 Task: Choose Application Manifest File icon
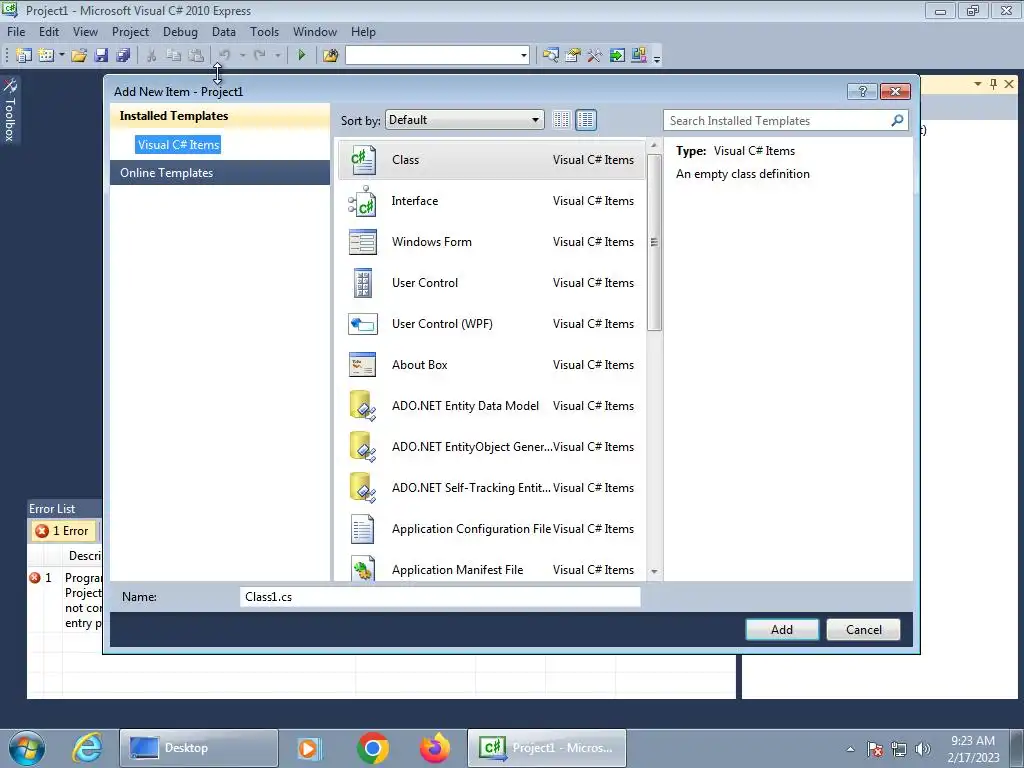362,568
